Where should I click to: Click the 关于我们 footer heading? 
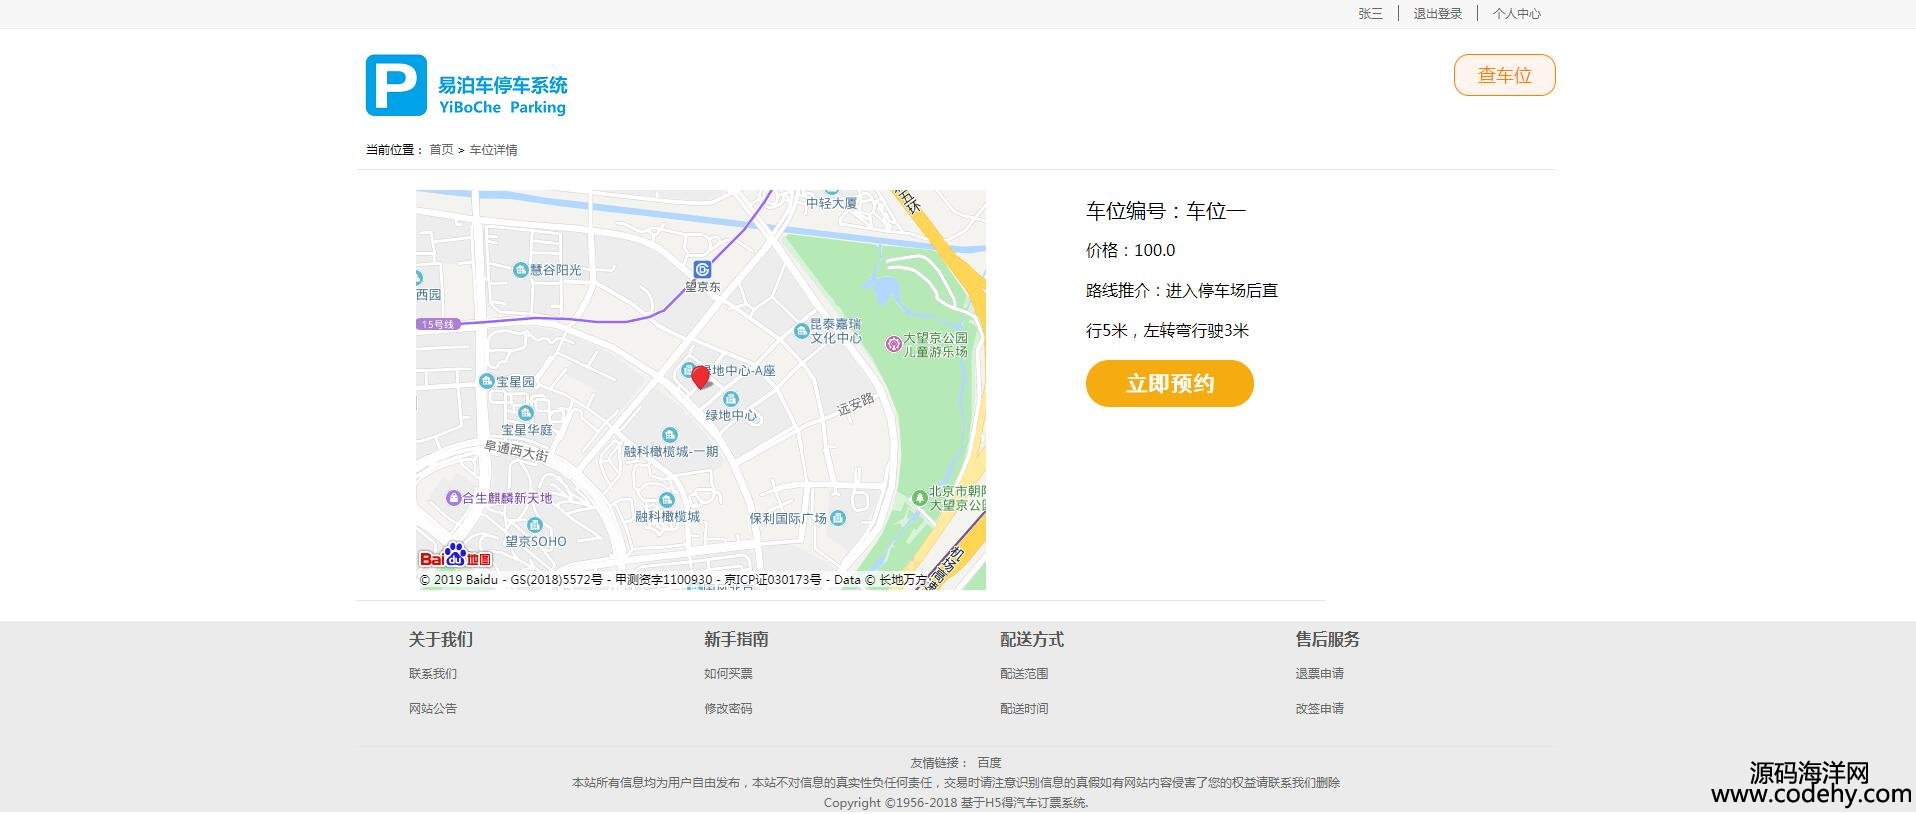click(x=441, y=639)
